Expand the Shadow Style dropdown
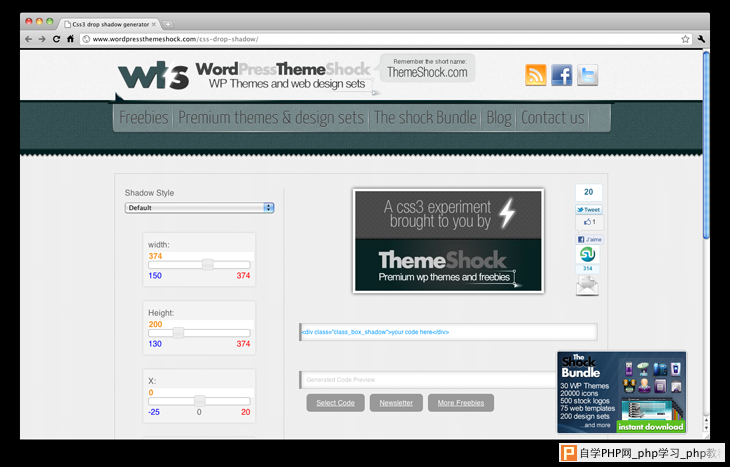This screenshot has width=730, height=467. 199,208
